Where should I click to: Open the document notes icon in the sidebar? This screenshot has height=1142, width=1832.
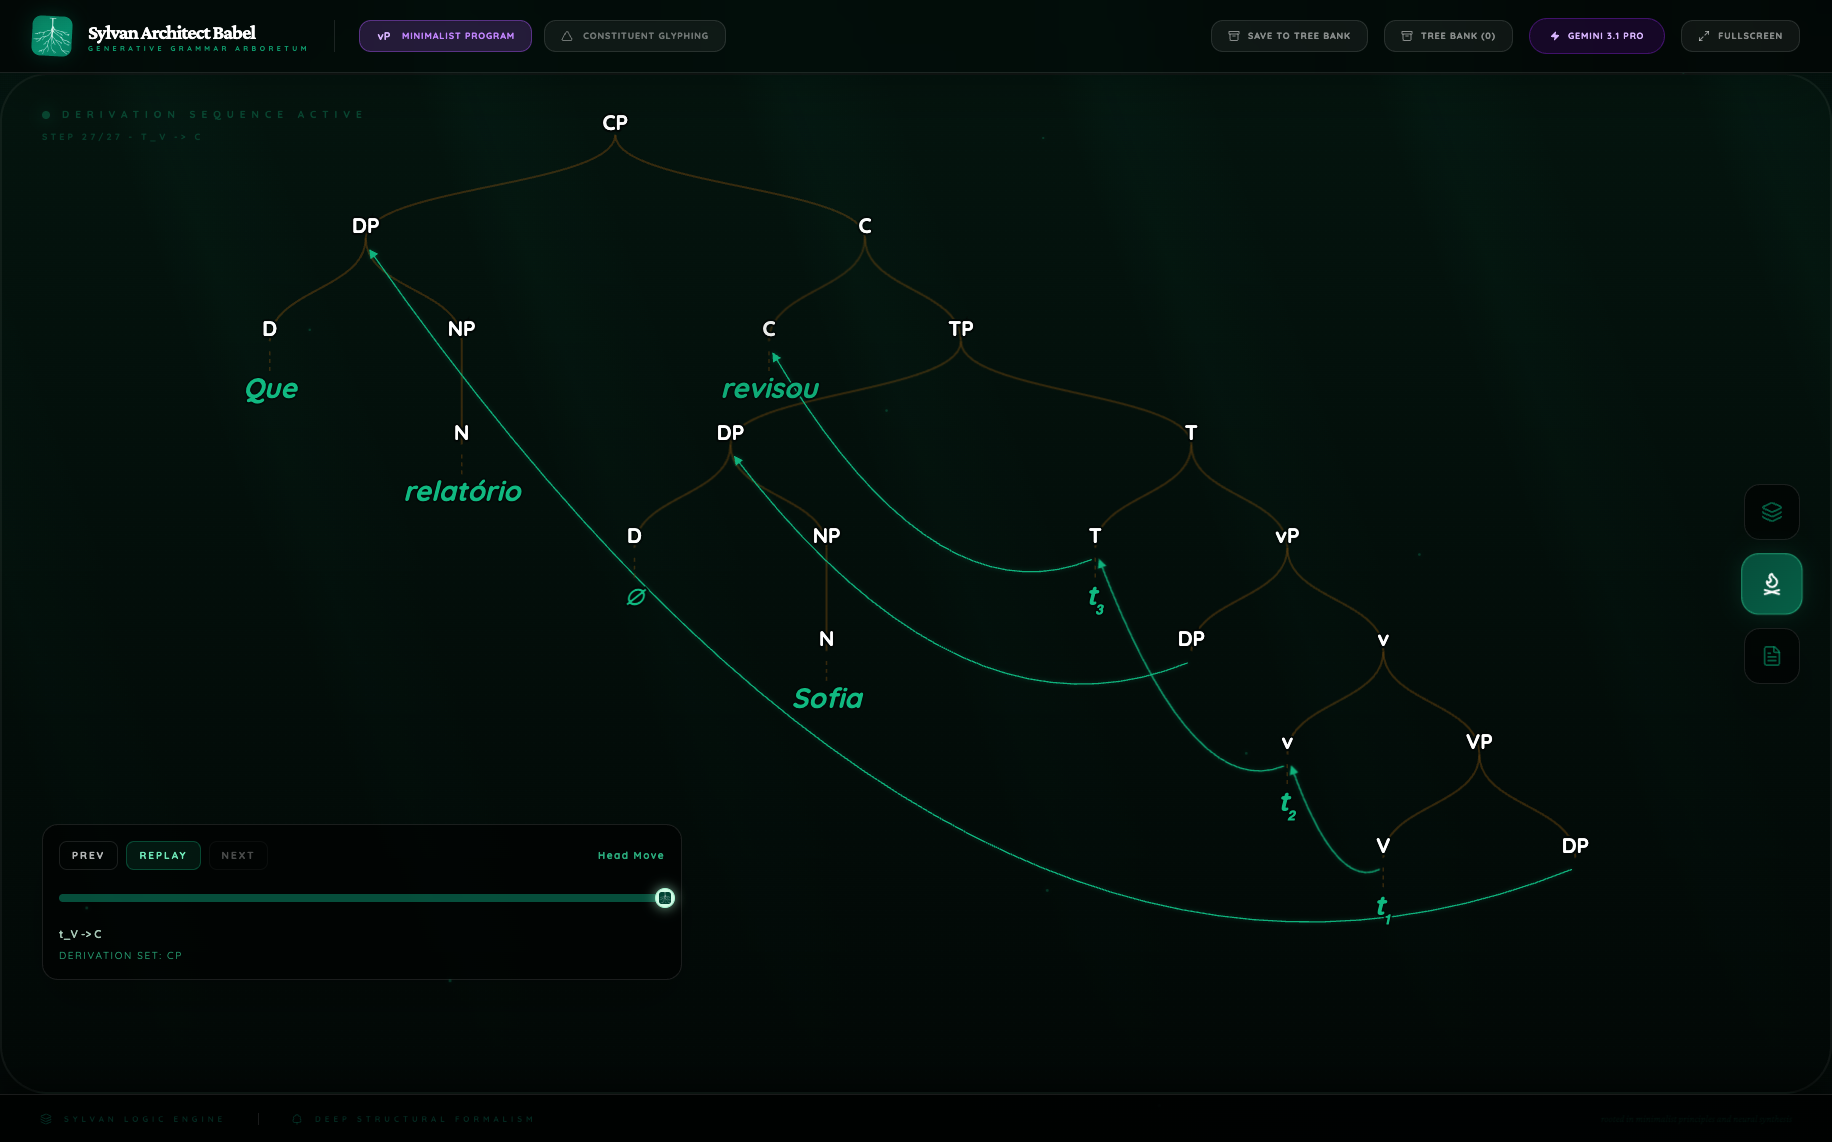click(1771, 656)
